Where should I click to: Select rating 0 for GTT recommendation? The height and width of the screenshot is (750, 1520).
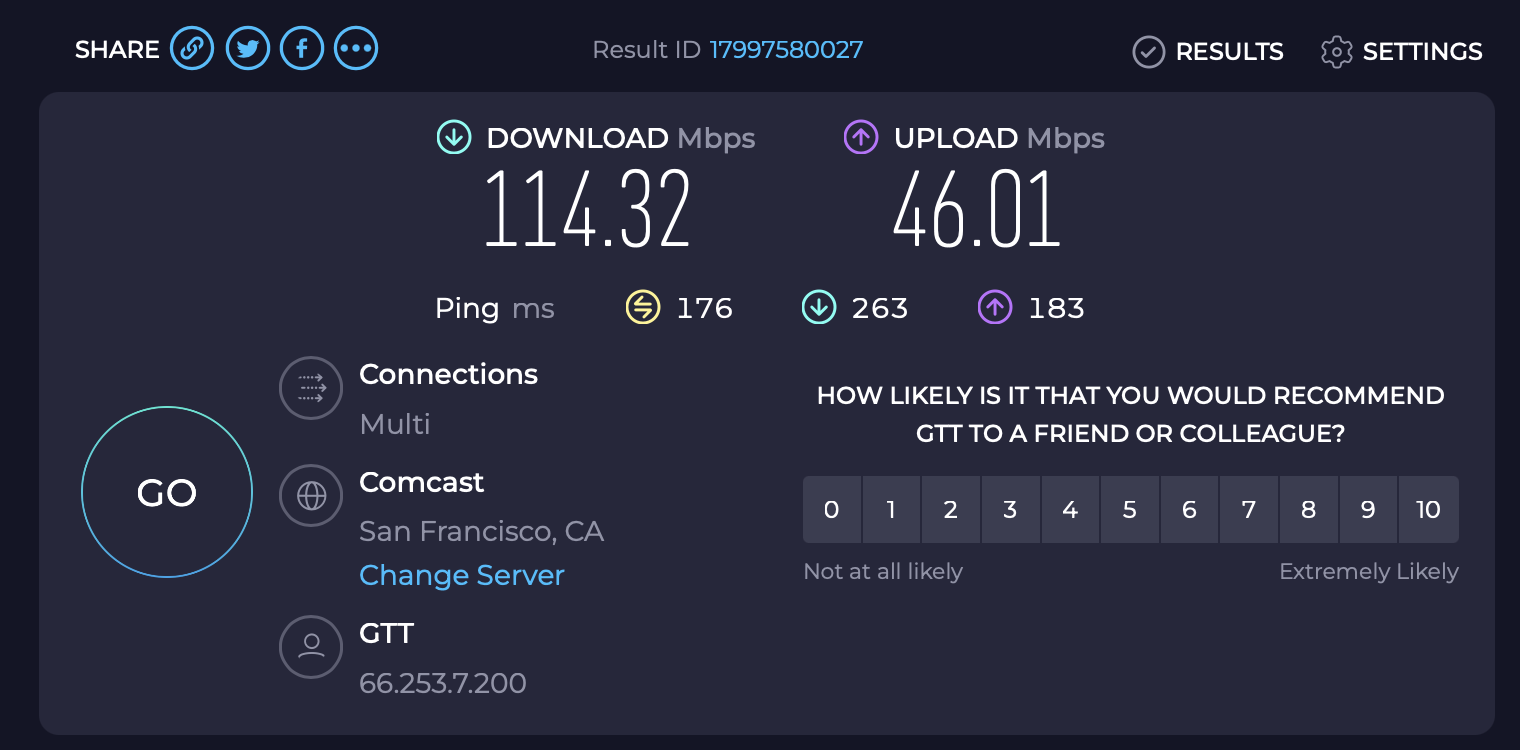click(x=831, y=510)
